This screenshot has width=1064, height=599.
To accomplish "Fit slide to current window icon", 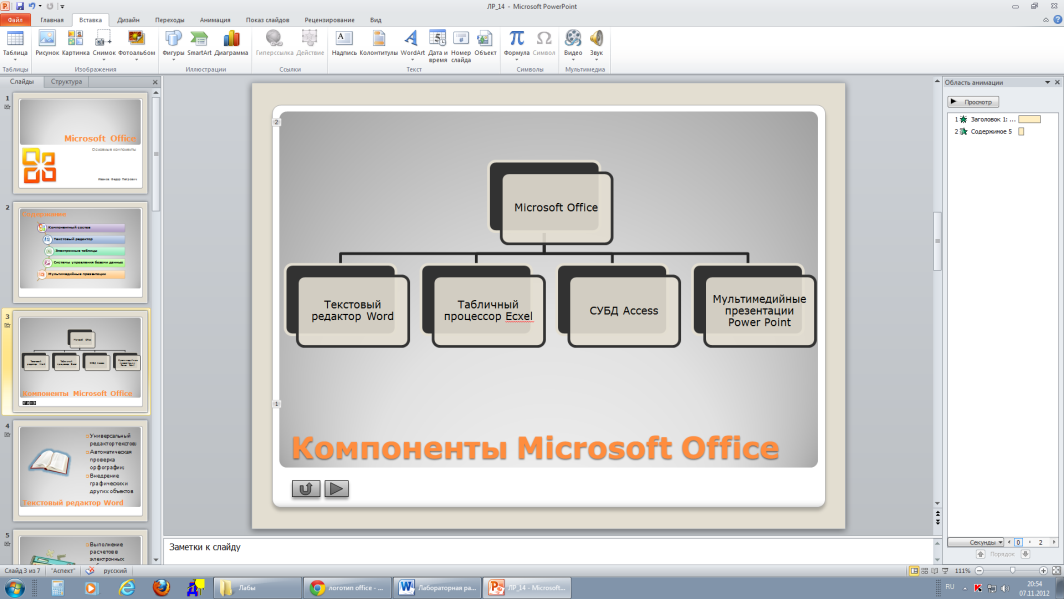I will point(1057,571).
